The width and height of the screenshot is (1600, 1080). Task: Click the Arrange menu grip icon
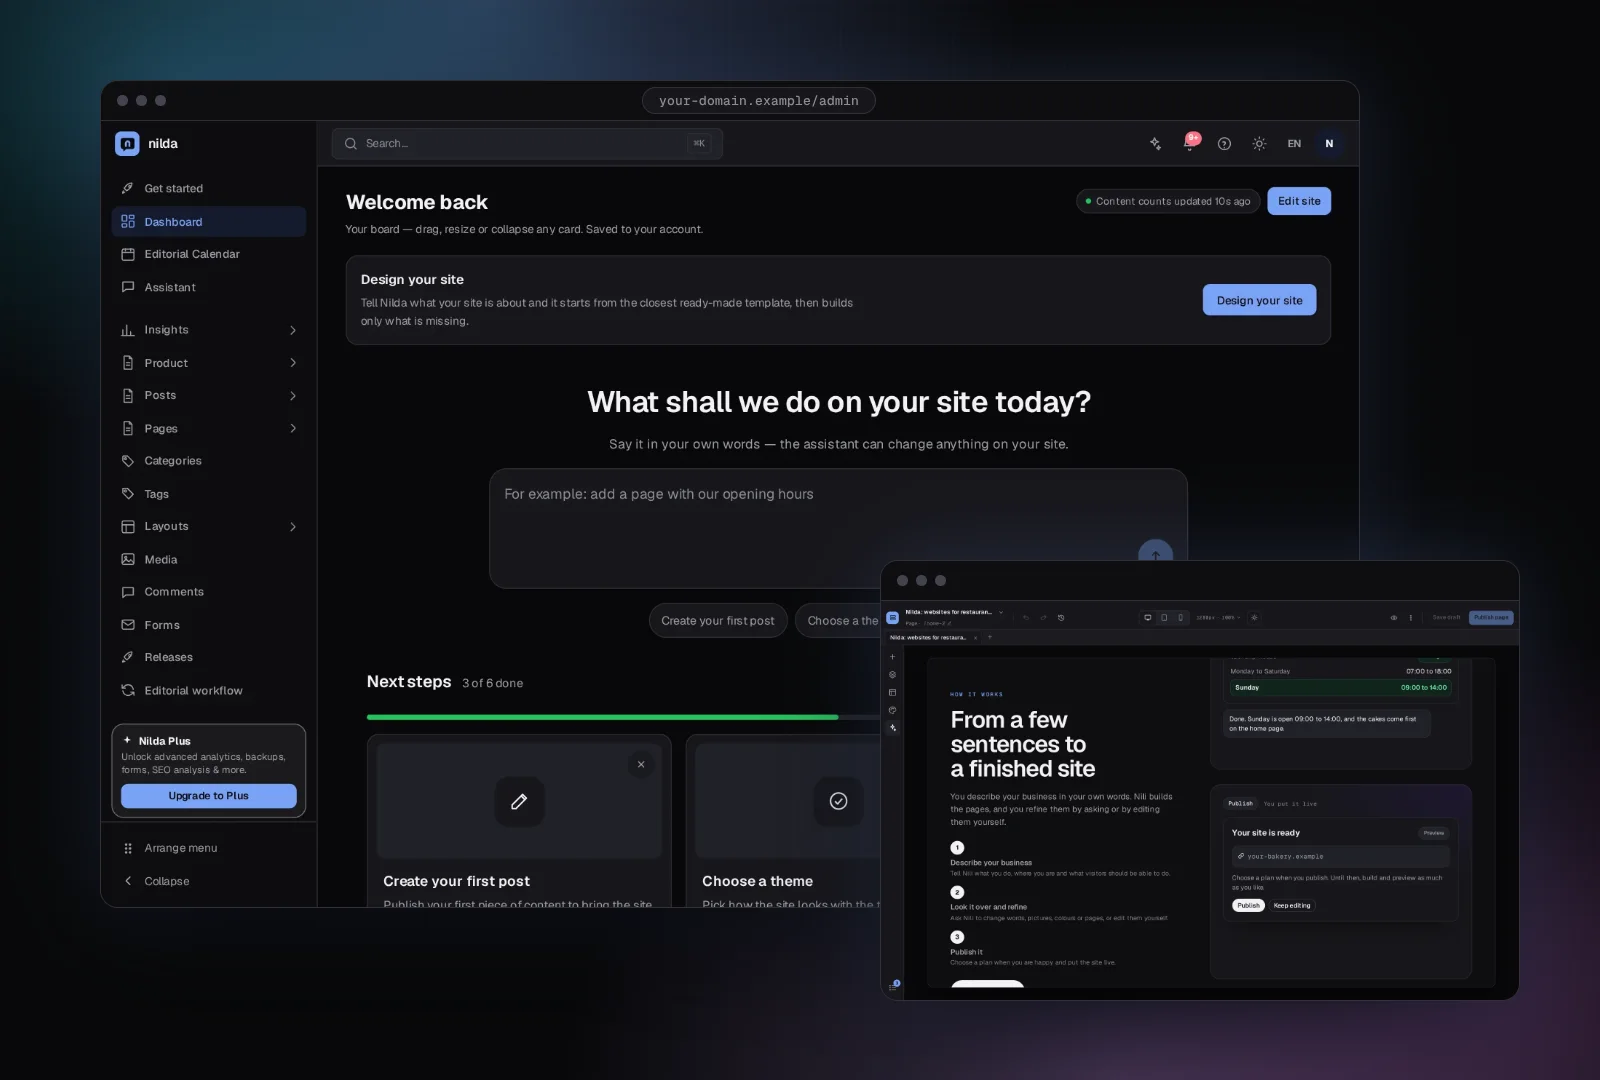pyautogui.click(x=128, y=848)
